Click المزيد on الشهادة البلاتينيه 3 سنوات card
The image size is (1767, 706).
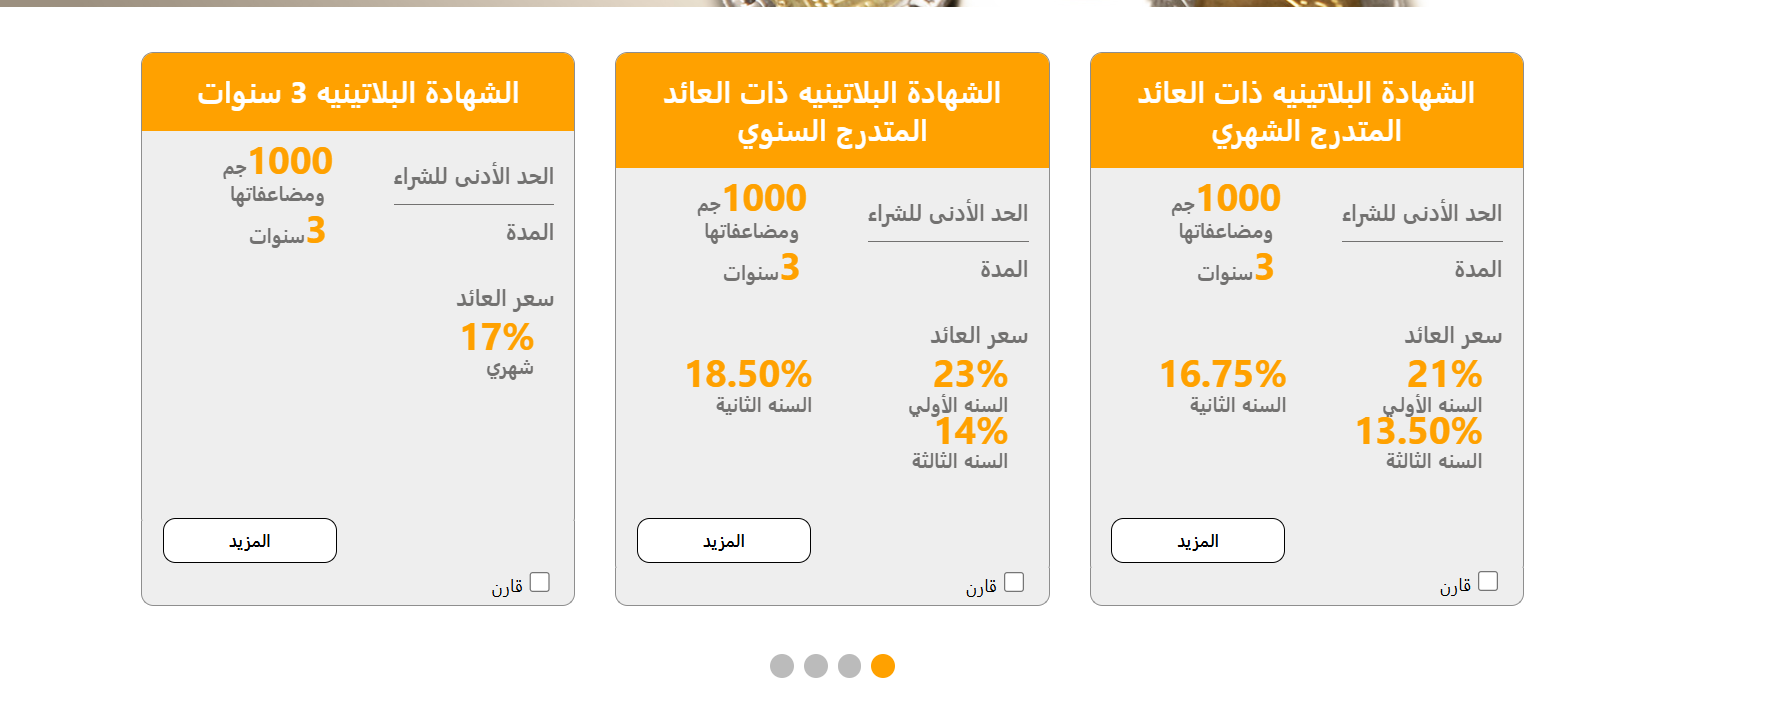(x=250, y=541)
